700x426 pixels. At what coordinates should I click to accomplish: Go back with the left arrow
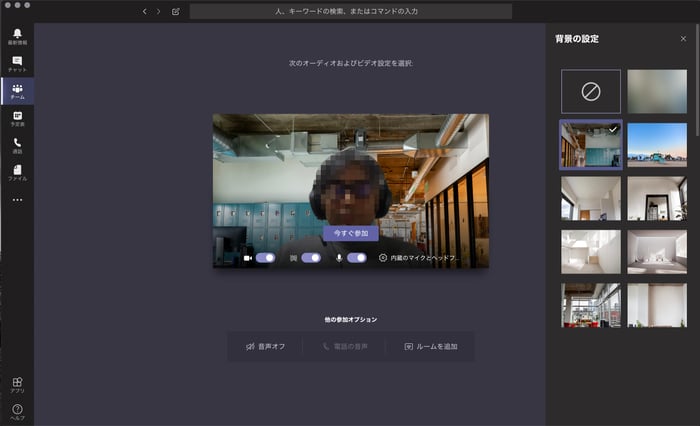coord(144,11)
